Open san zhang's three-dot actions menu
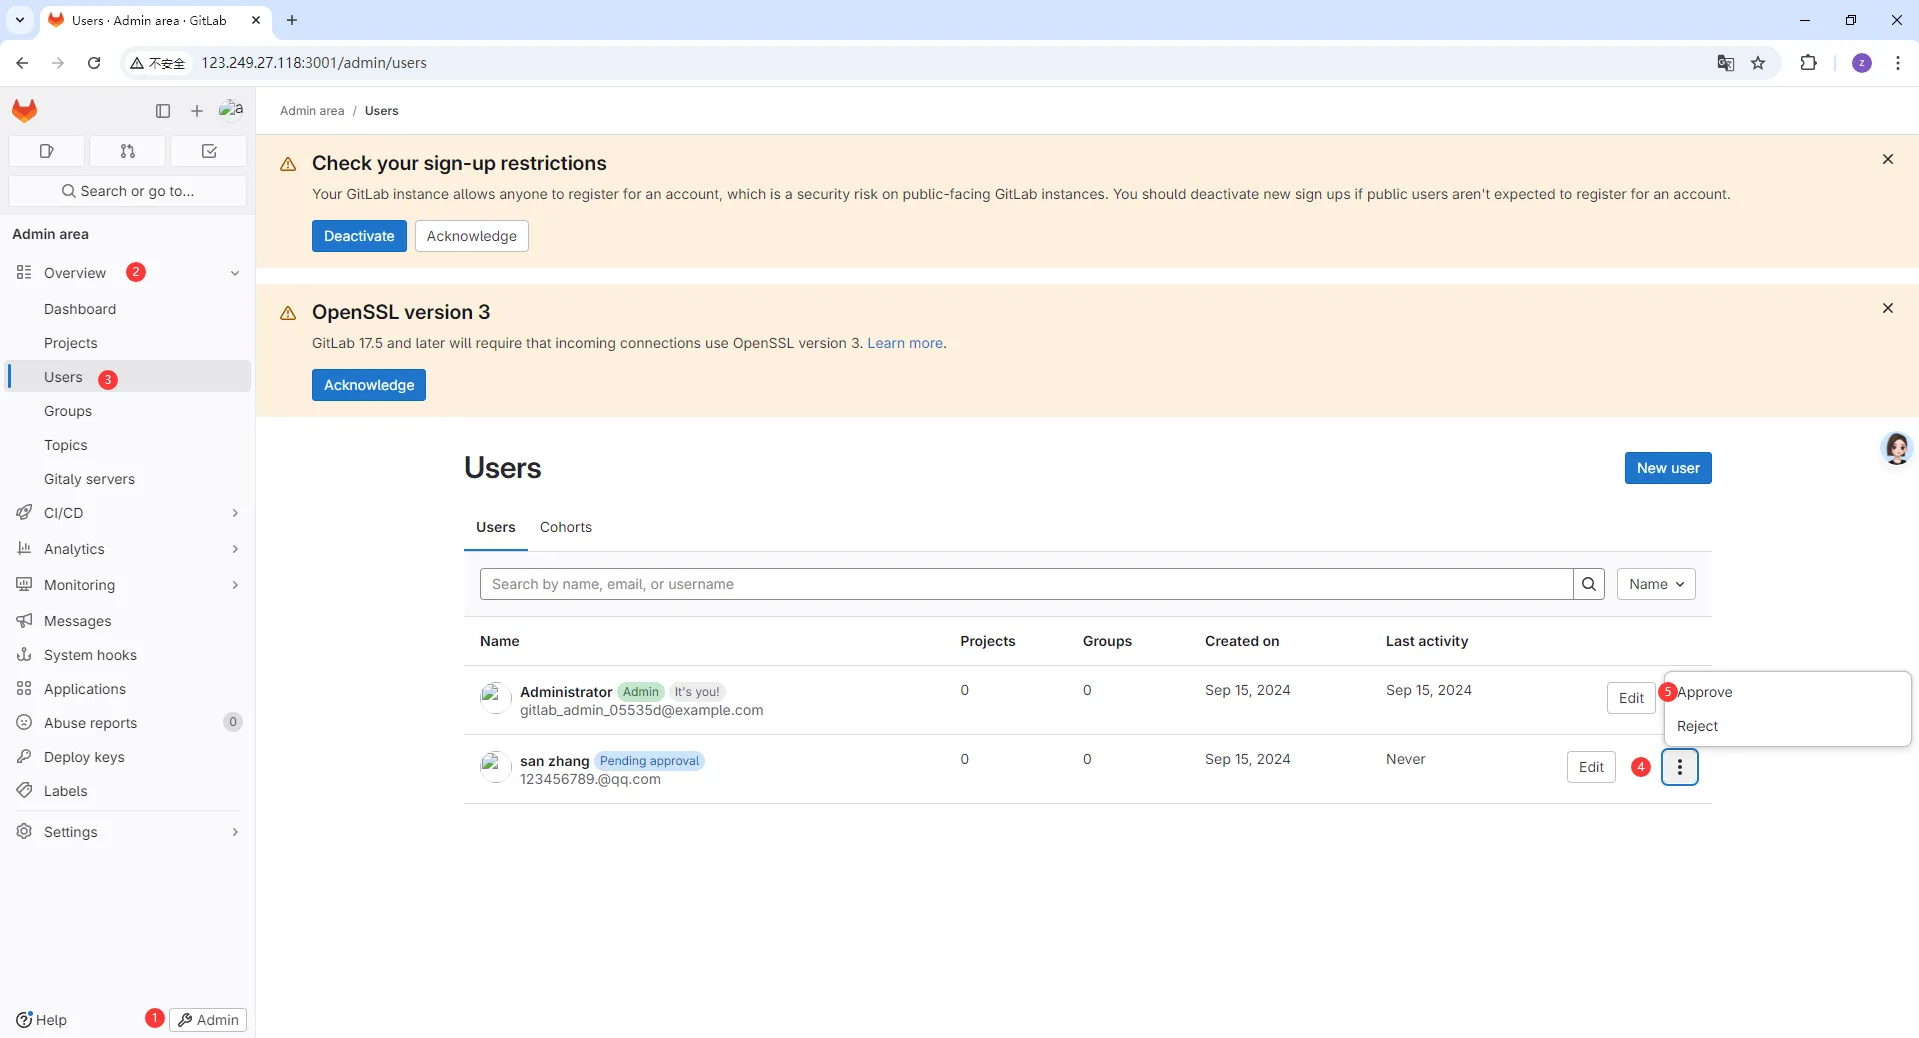 [1679, 767]
